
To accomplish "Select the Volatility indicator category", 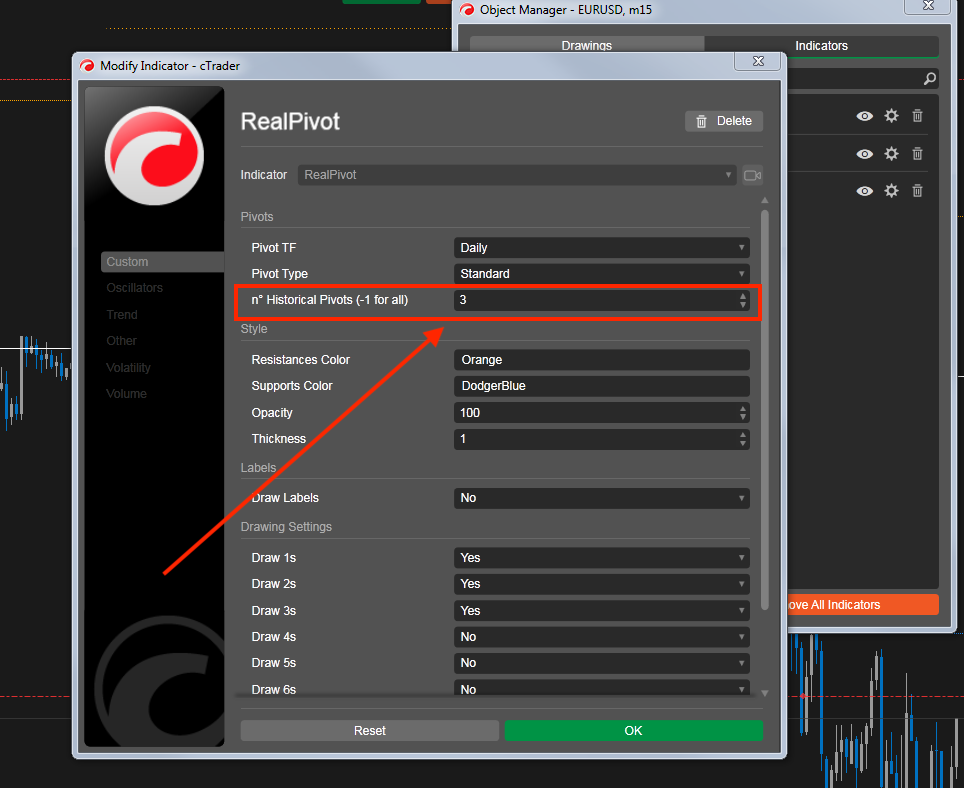I will [128, 368].
